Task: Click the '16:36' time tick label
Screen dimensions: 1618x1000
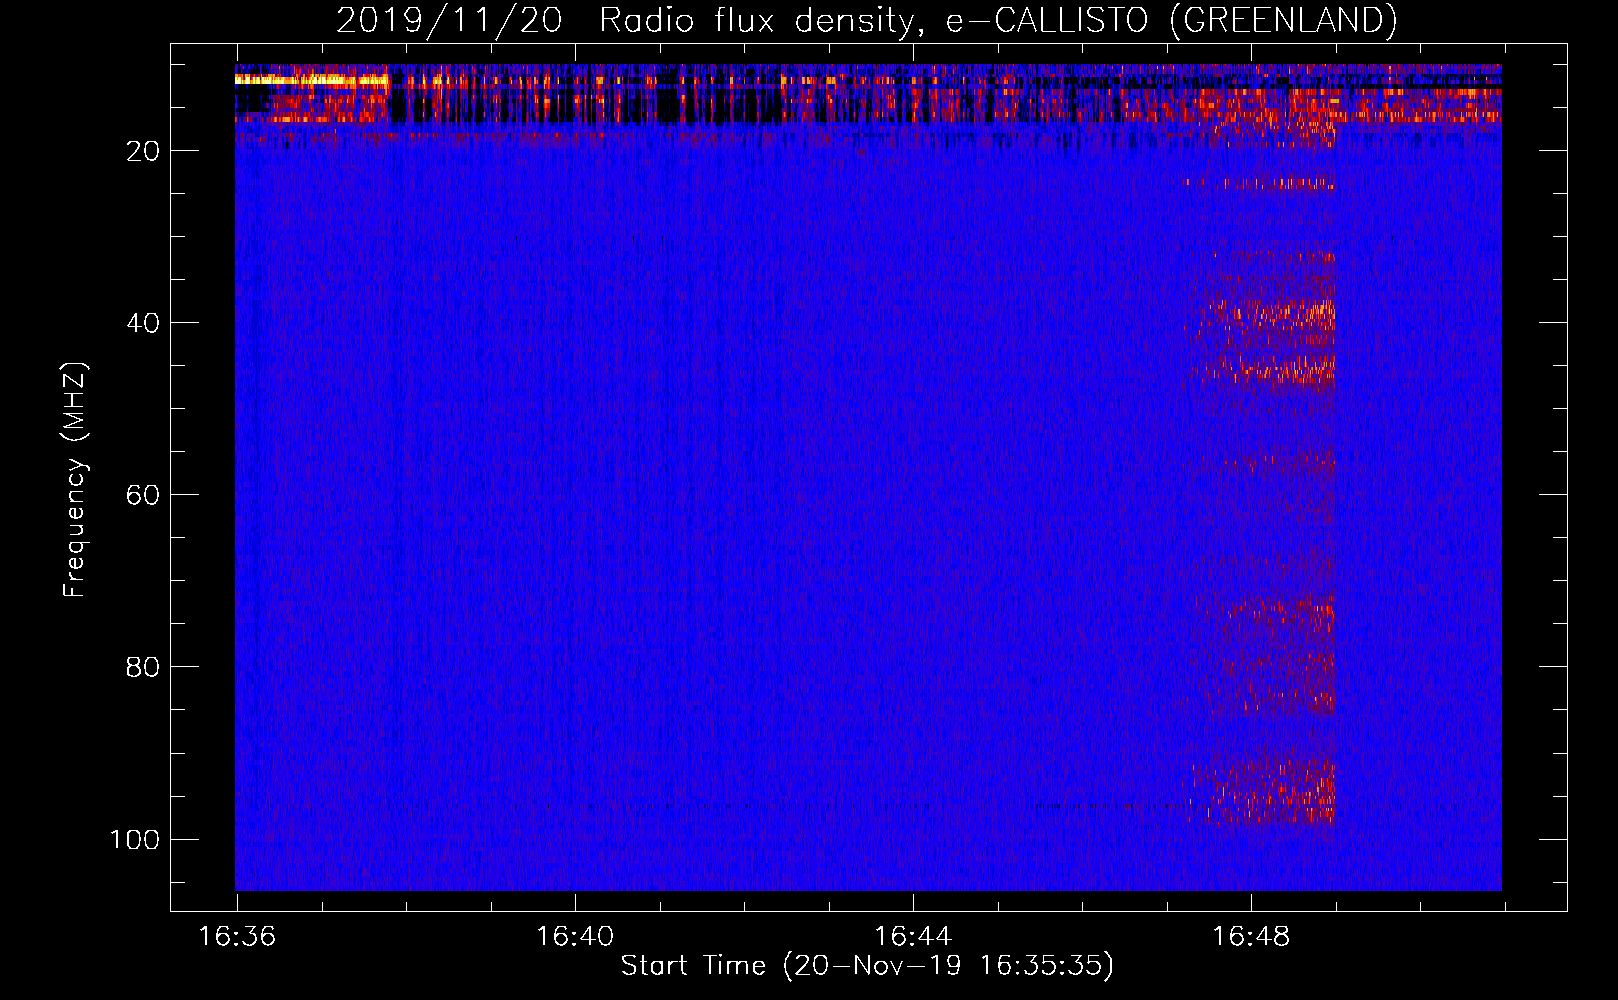Action: 237,937
